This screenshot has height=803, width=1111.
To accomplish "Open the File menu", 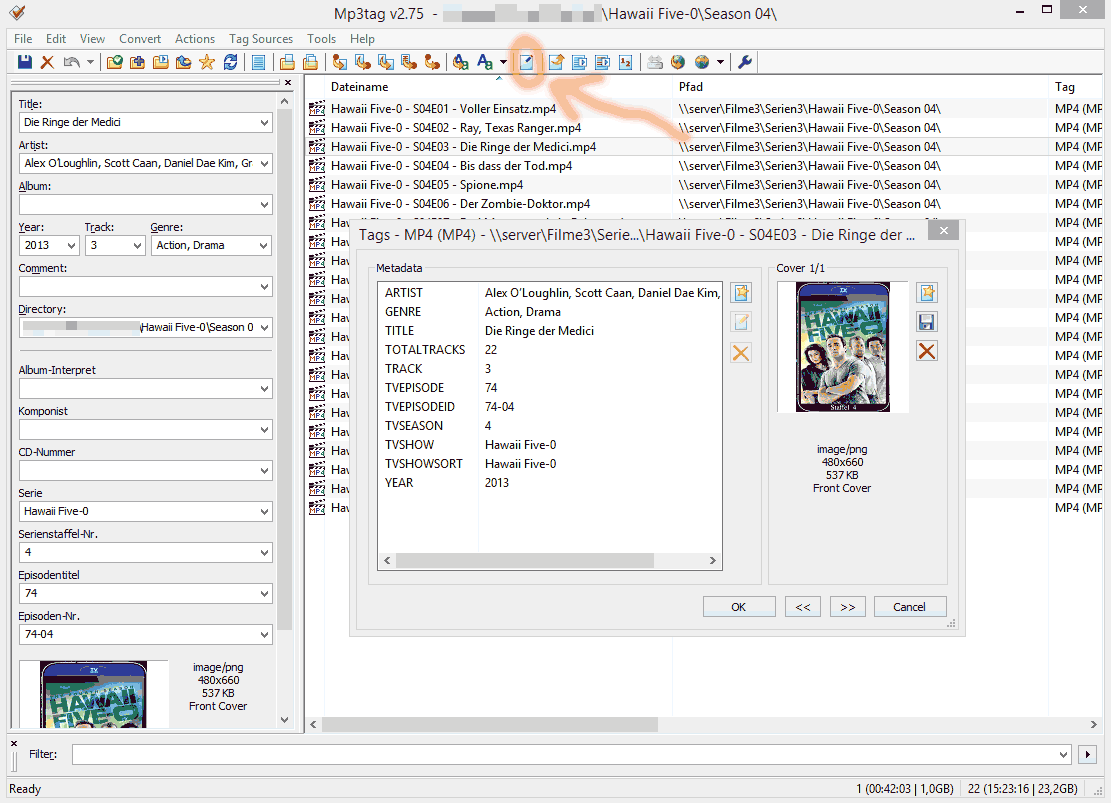I will pyautogui.click(x=23, y=39).
